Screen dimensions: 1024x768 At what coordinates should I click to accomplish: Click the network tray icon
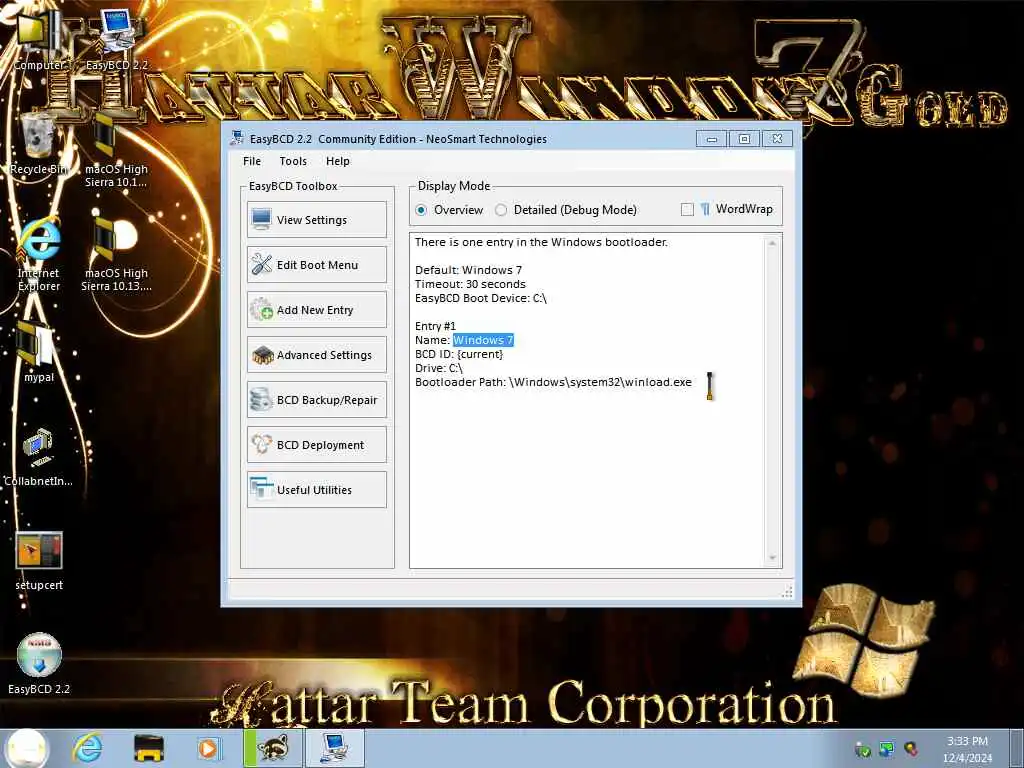click(887, 749)
